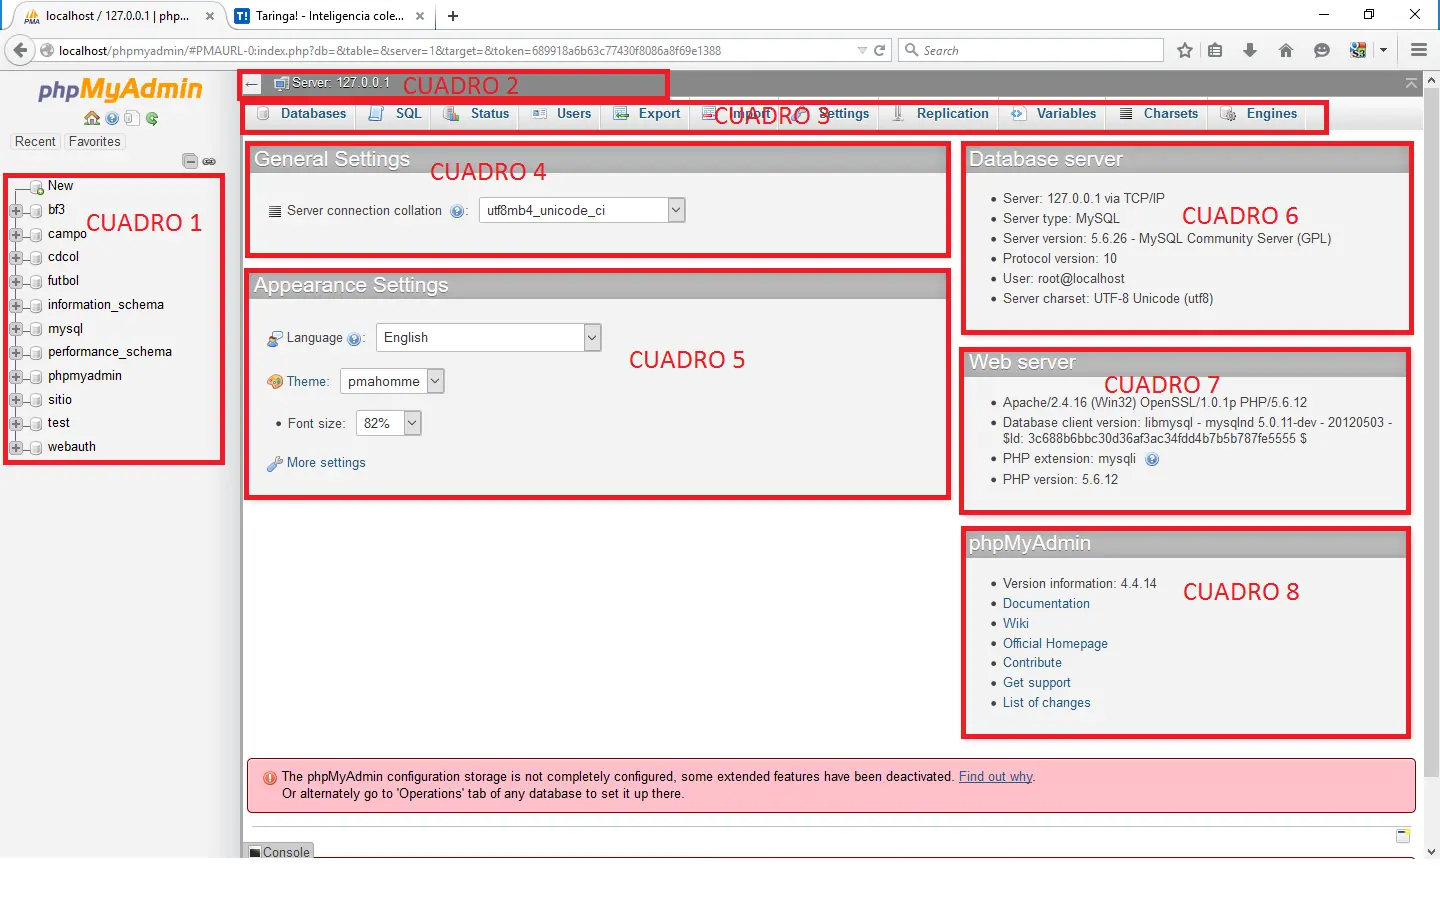Open the List of changes link
The image size is (1440, 900).
click(x=1046, y=703)
